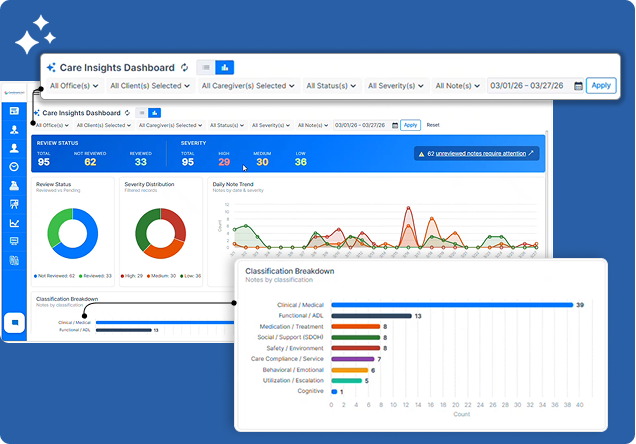Refresh the enlarged Care Insights Dashboard header

(x=185, y=68)
